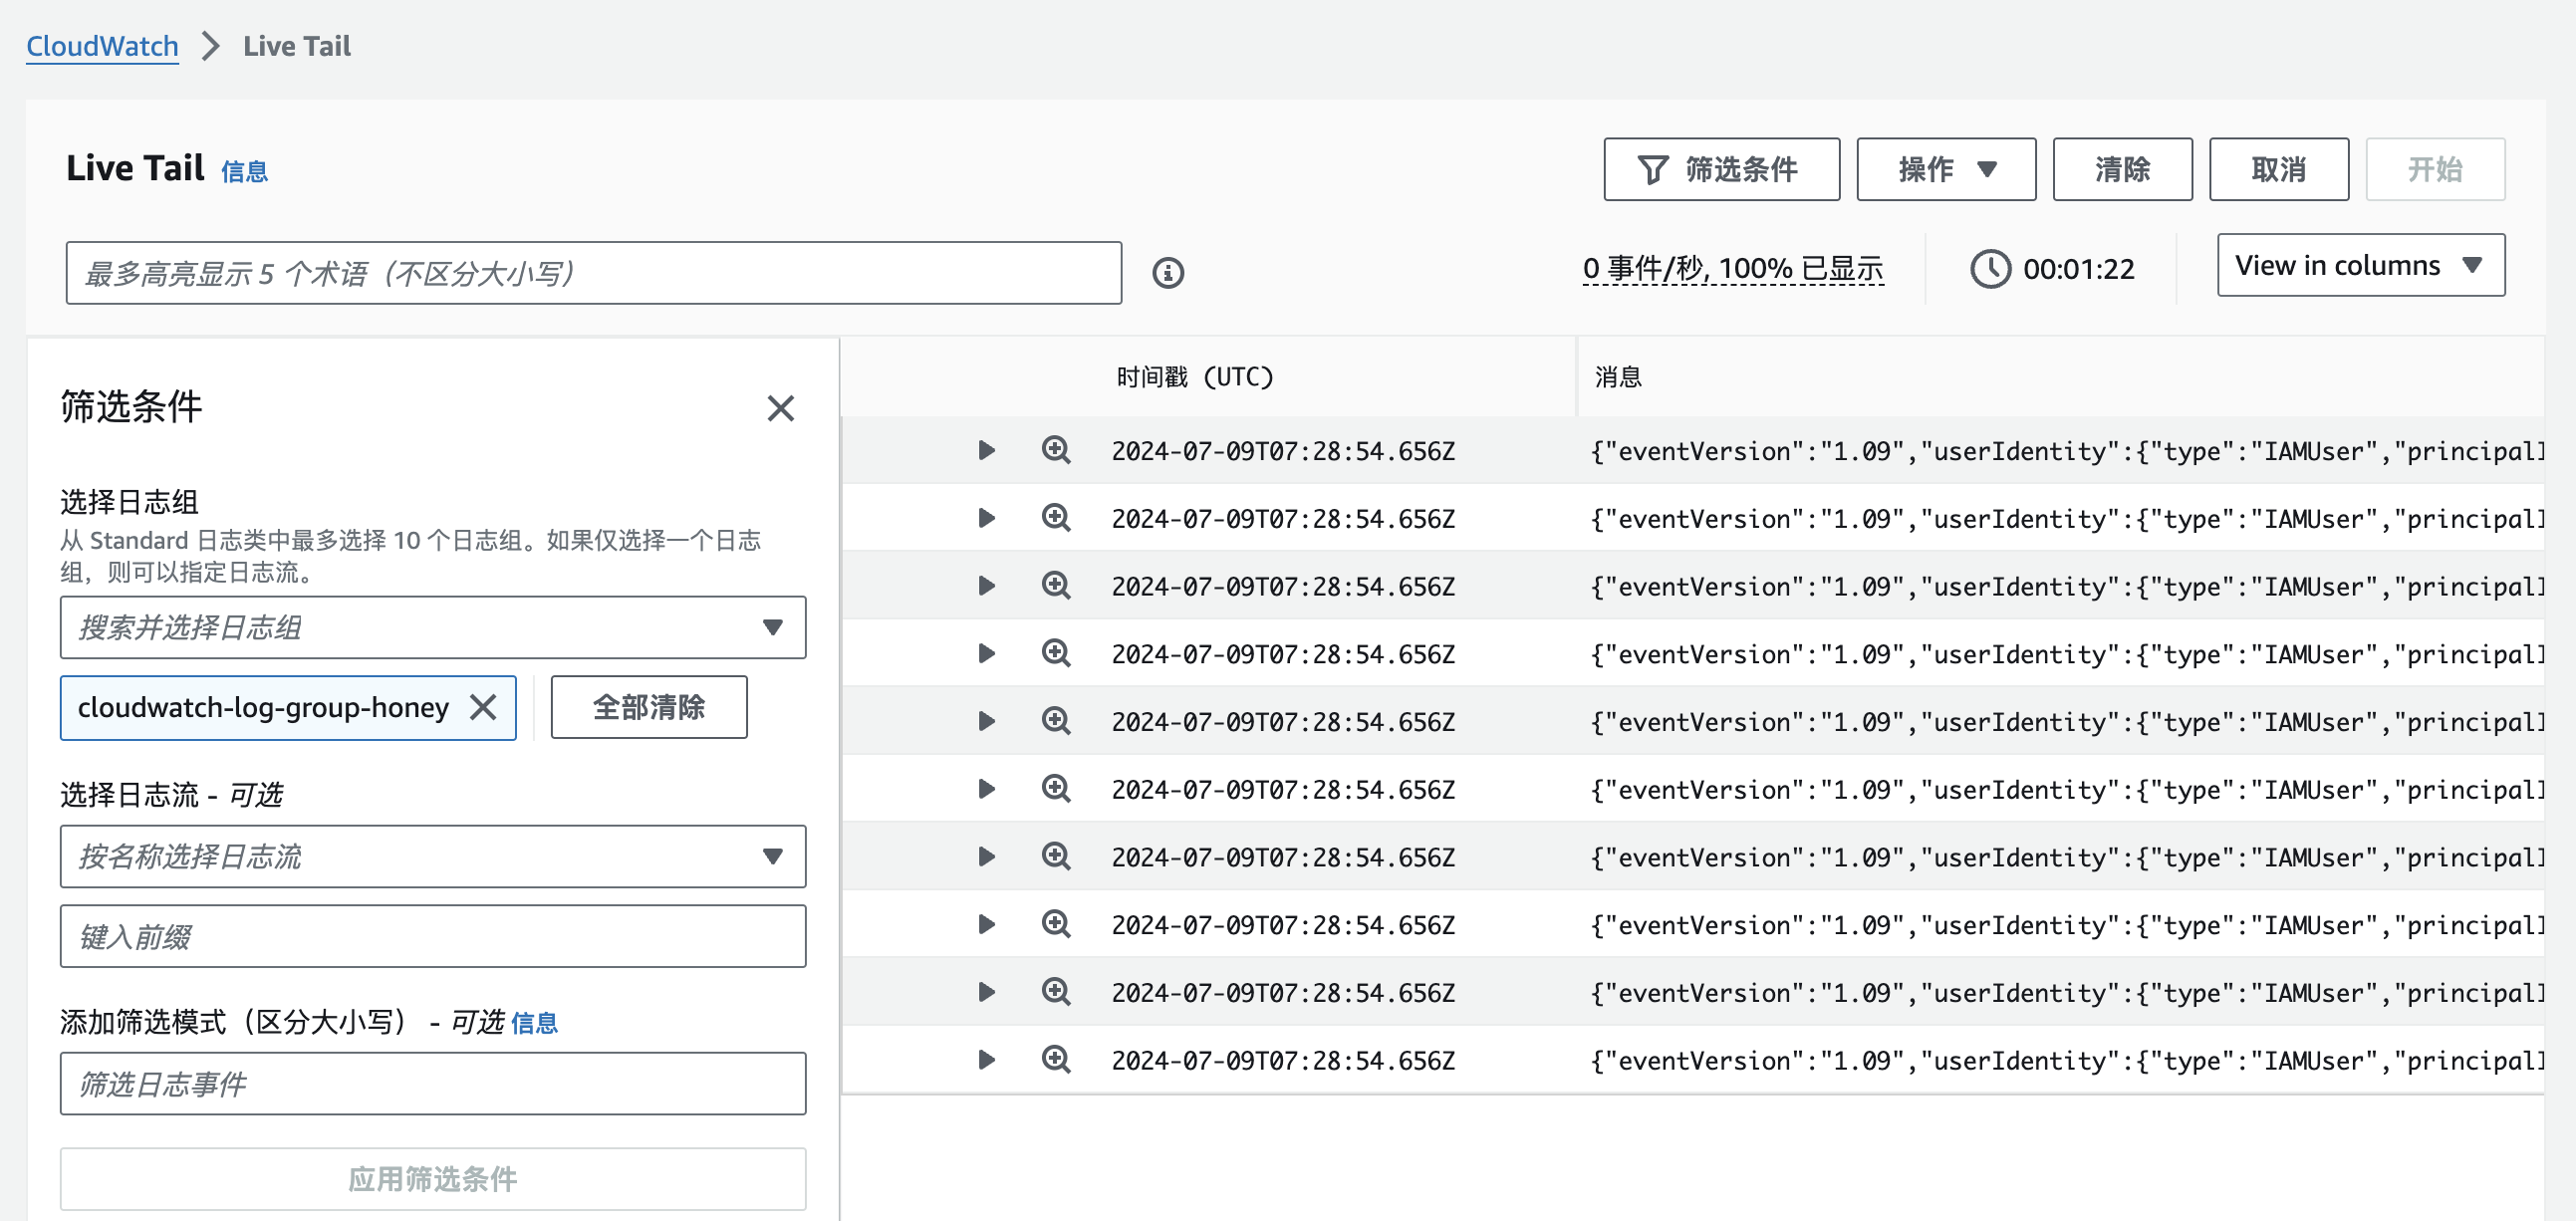This screenshot has height=1221, width=2576.
Task: Open the 按名称选择日志流 log stream dropdown
Action: pos(432,856)
